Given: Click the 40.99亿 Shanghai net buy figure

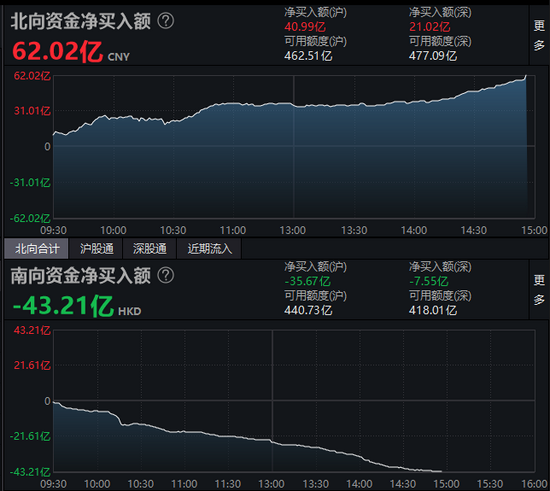Looking at the screenshot, I should pos(305,27).
